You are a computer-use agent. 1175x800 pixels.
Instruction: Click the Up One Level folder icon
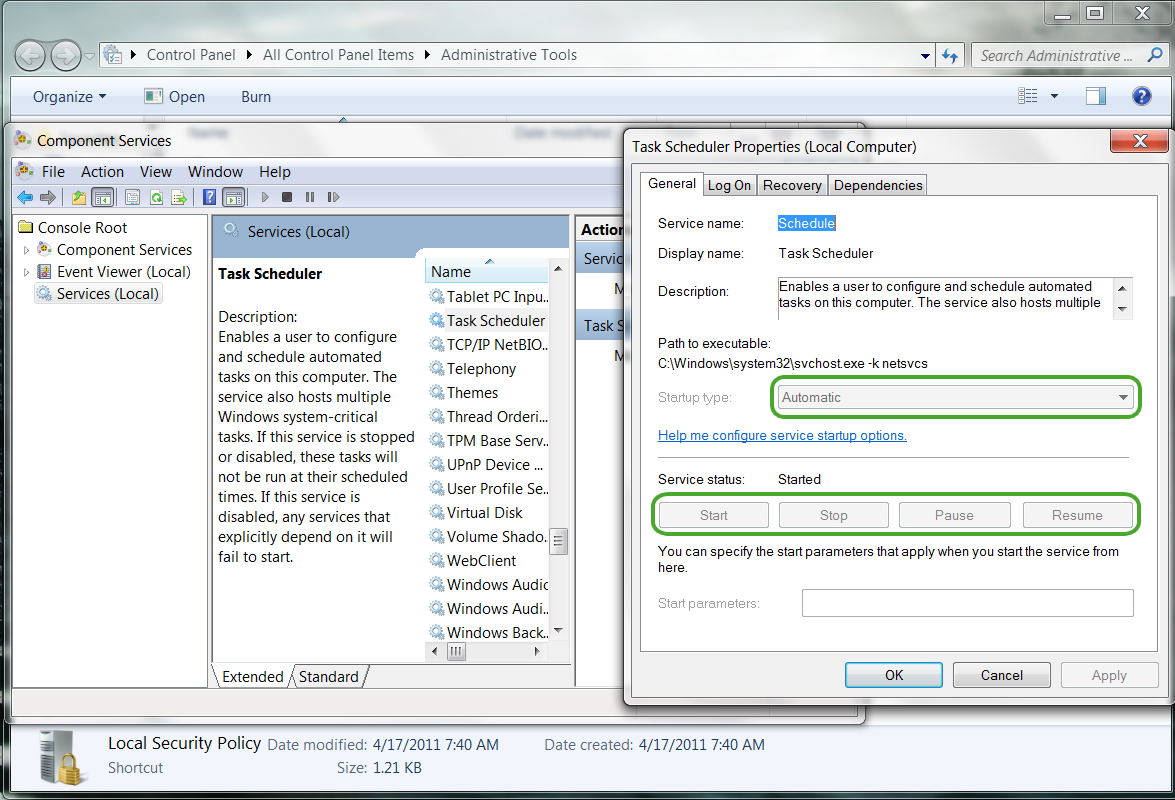79,198
